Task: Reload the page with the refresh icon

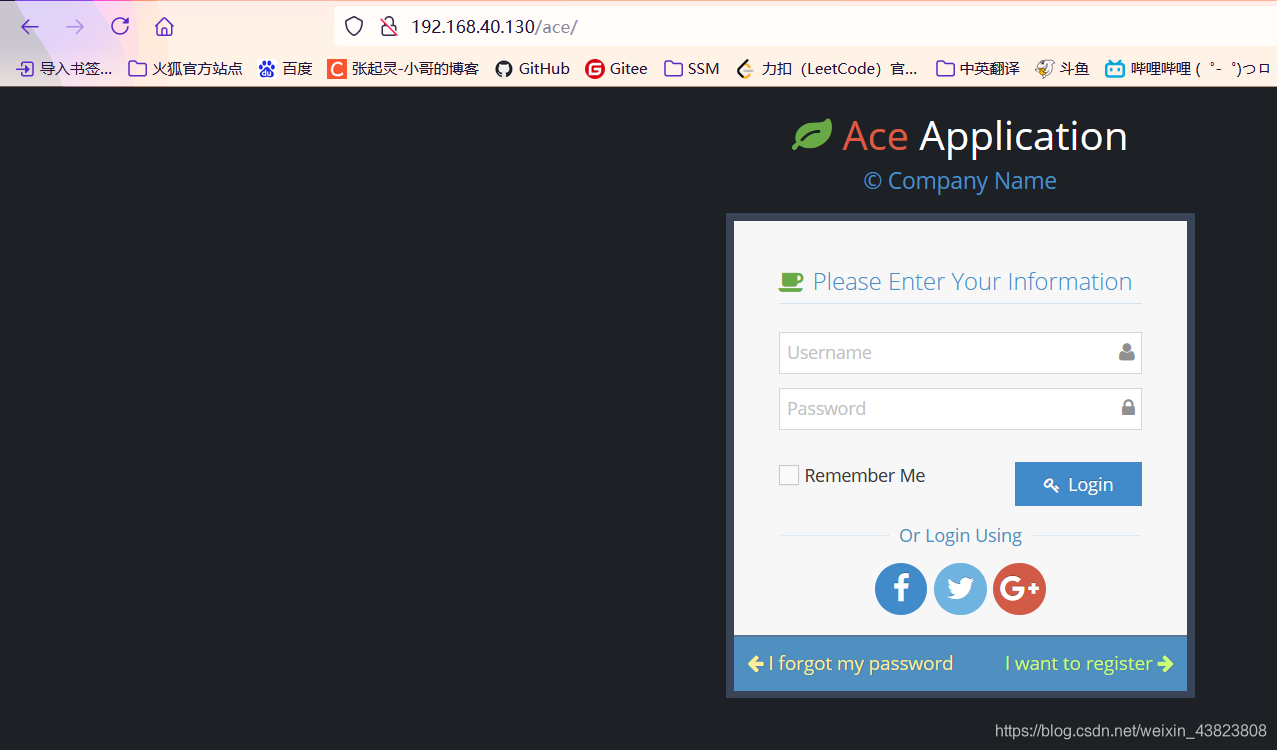Action: click(120, 26)
